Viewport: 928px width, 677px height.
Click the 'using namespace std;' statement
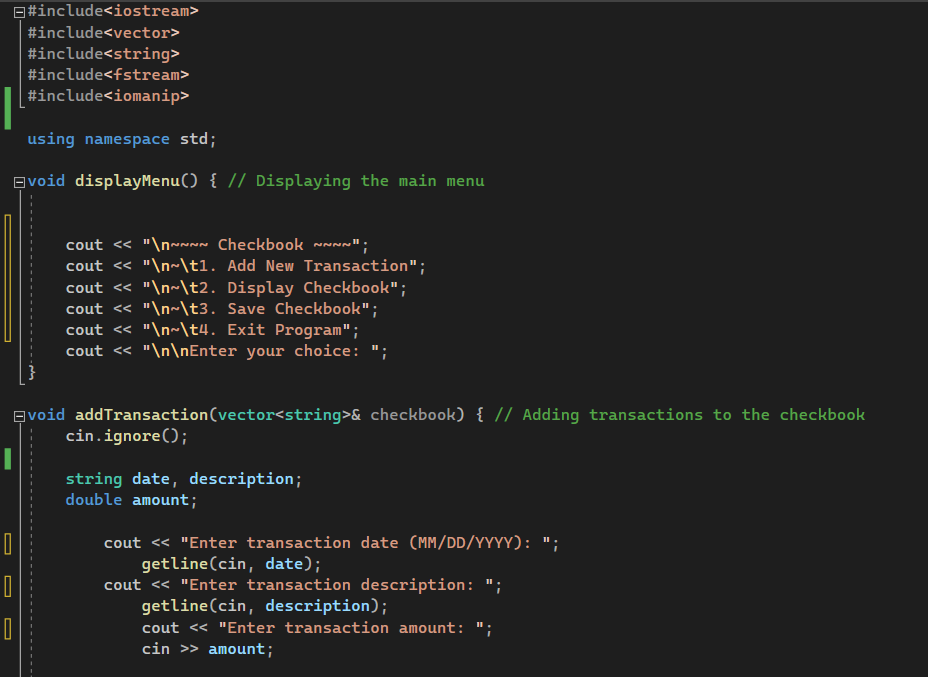[122, 139]
